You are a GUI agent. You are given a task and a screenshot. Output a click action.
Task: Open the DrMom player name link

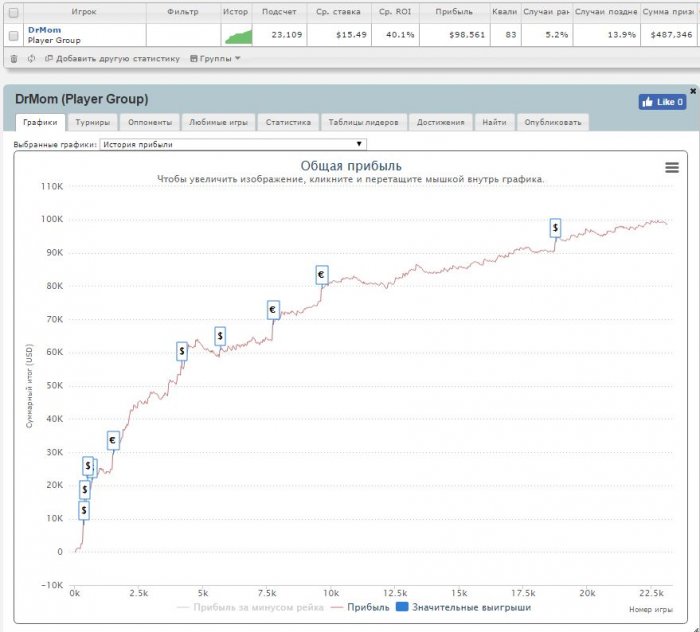[44, 30]
